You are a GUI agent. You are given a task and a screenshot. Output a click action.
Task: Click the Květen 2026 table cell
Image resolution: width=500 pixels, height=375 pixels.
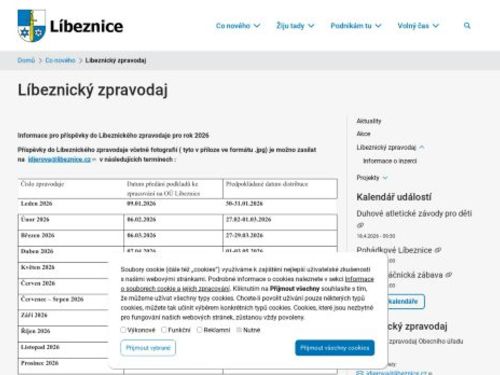(63, 270)
